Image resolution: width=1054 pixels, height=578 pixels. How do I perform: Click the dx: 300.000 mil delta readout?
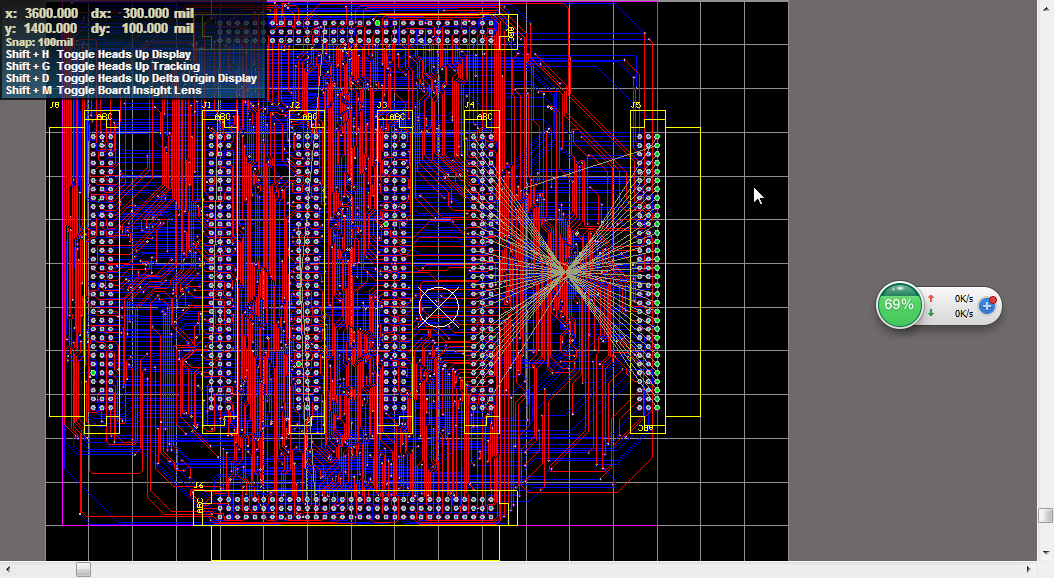[143, 13]
